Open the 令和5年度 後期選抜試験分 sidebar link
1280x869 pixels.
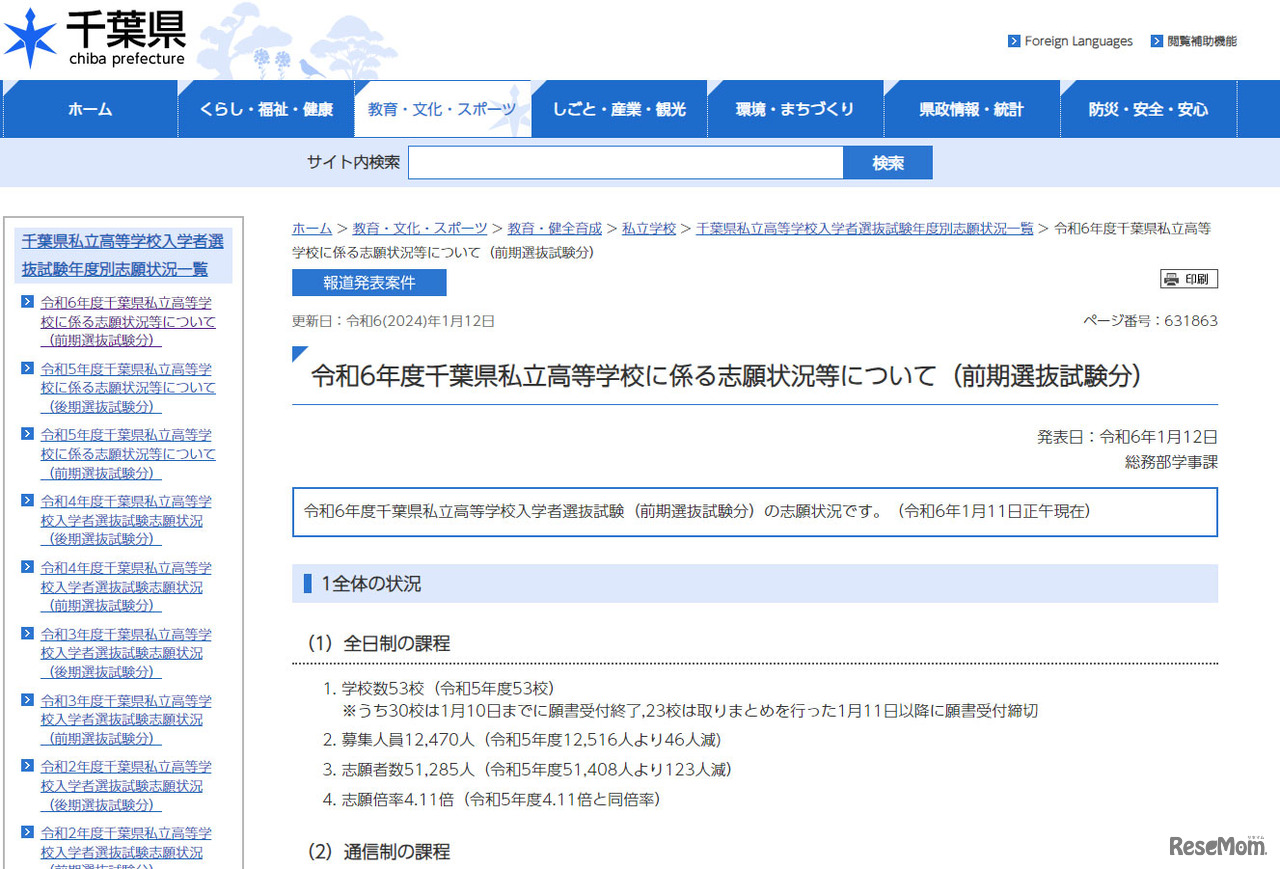click(x=127, y=387)
